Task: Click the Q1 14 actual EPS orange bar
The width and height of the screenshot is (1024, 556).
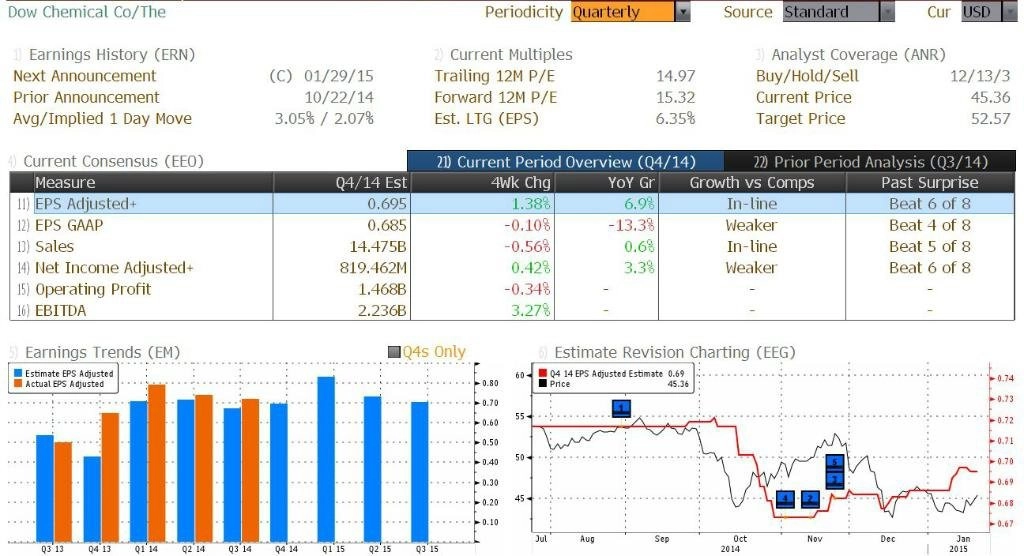Action: pyautogui.click(x=157, y=463)
